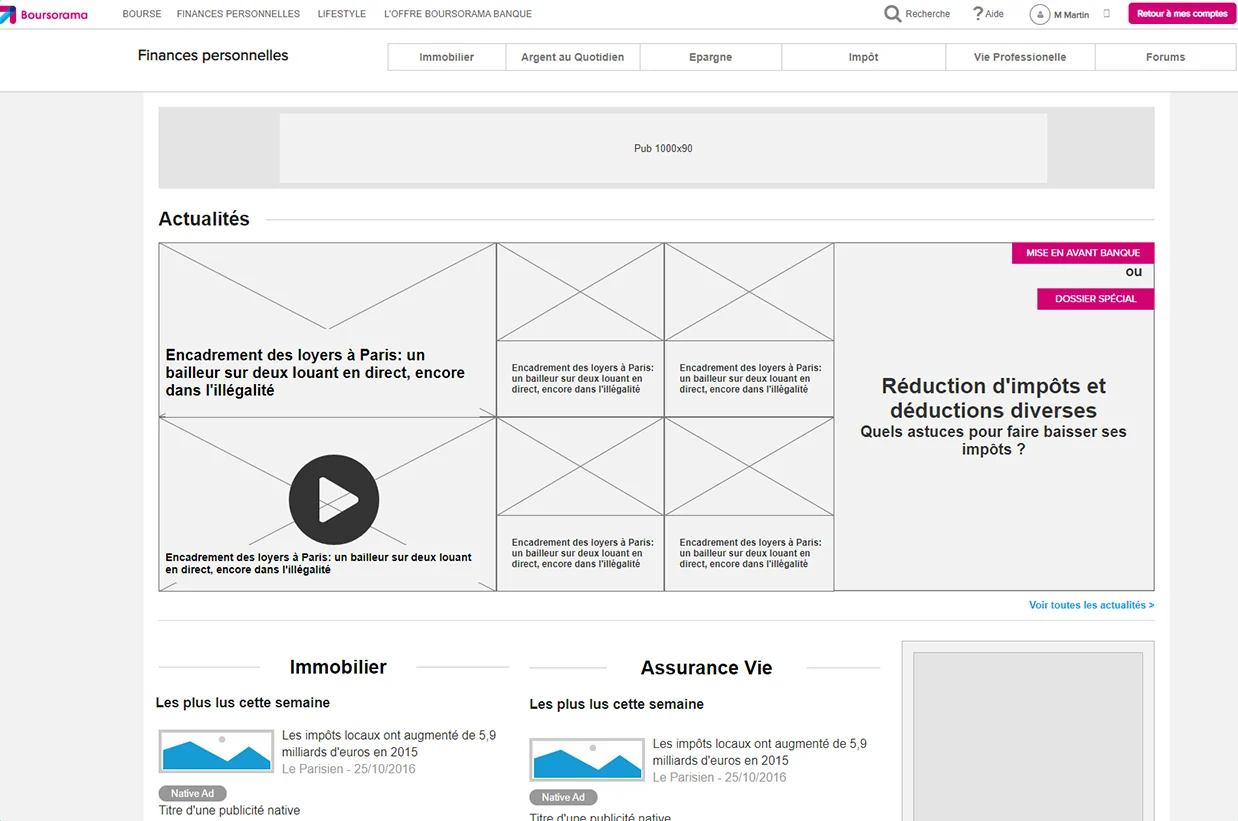
Task: Select the Vie Professionnelle tab
Action: (1020, 57)
